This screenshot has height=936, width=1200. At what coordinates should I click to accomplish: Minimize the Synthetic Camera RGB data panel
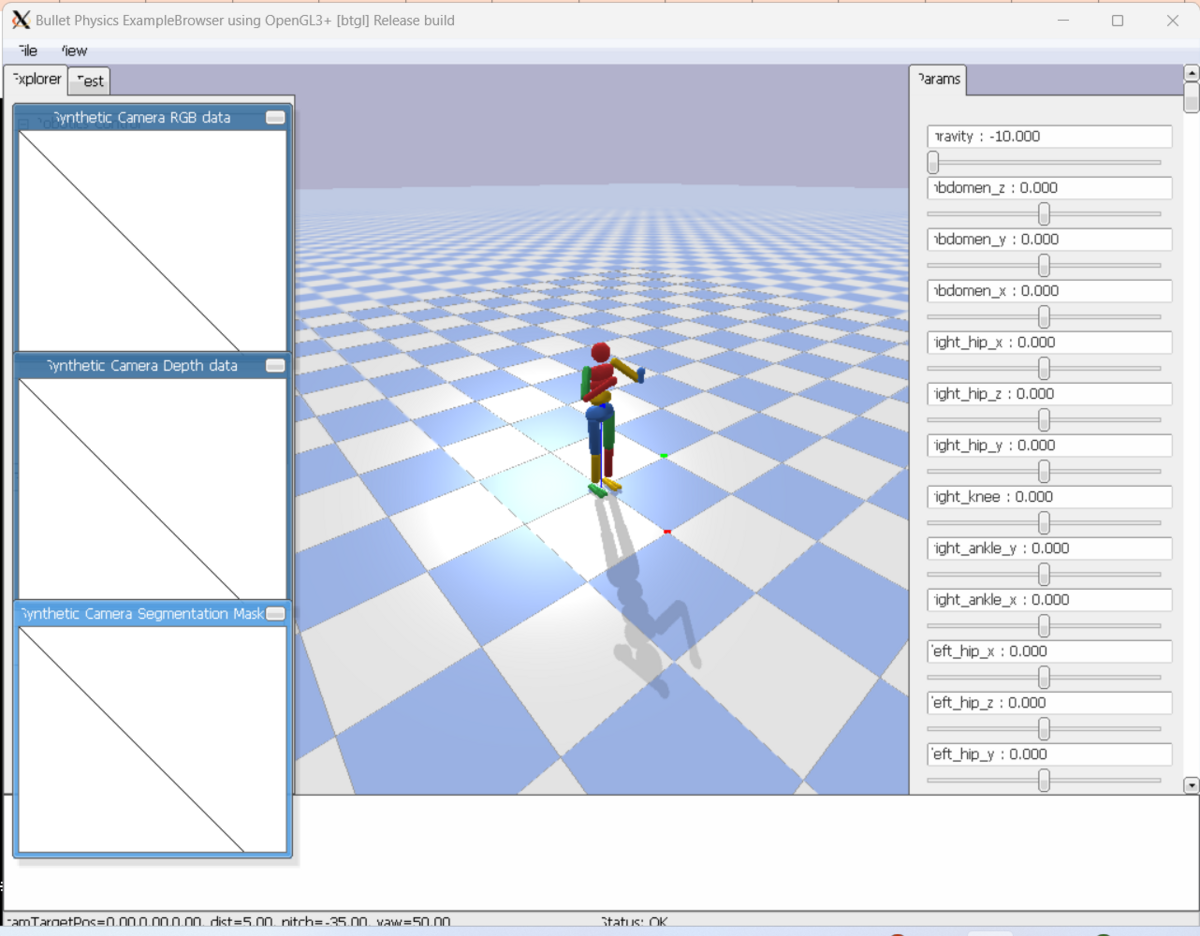point(275,117)
